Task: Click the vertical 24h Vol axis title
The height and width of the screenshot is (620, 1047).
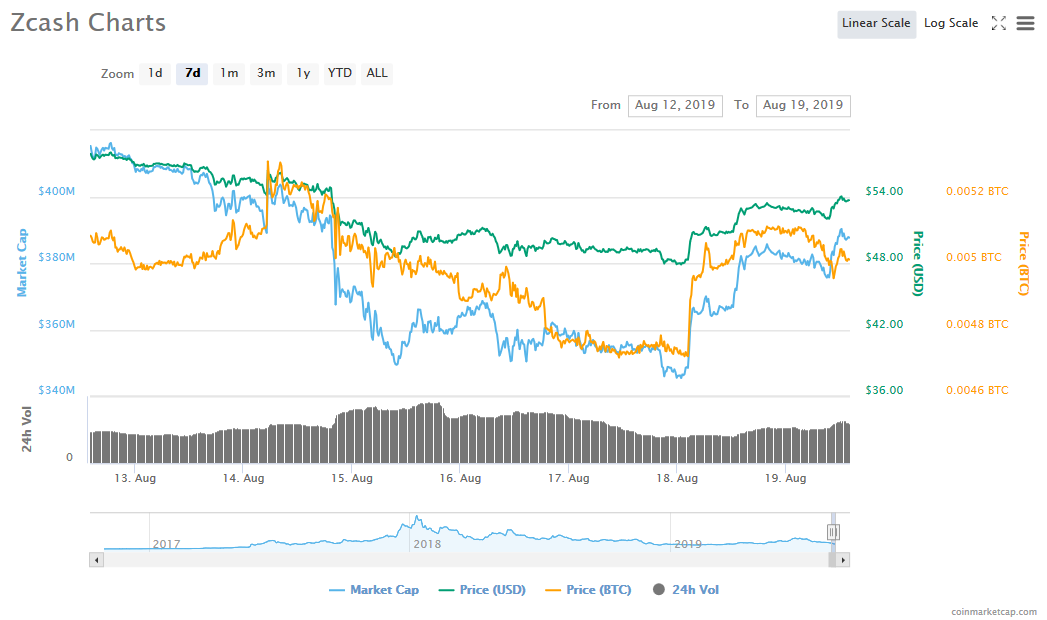Action: coord(27,429)
